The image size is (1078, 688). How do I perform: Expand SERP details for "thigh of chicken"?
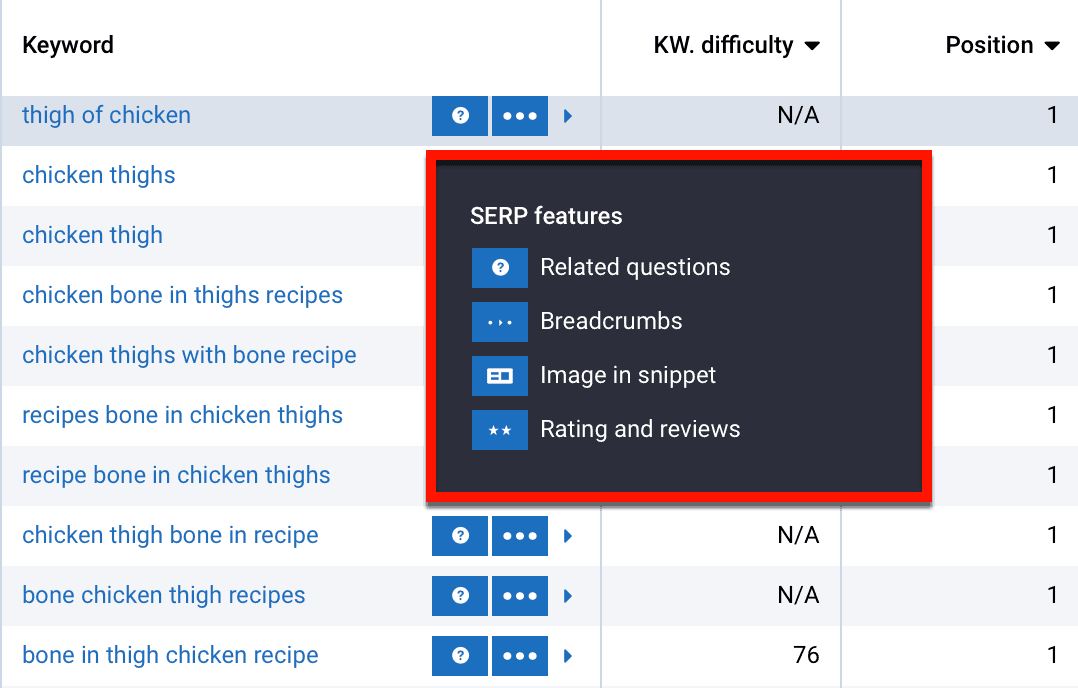point(568,115)
